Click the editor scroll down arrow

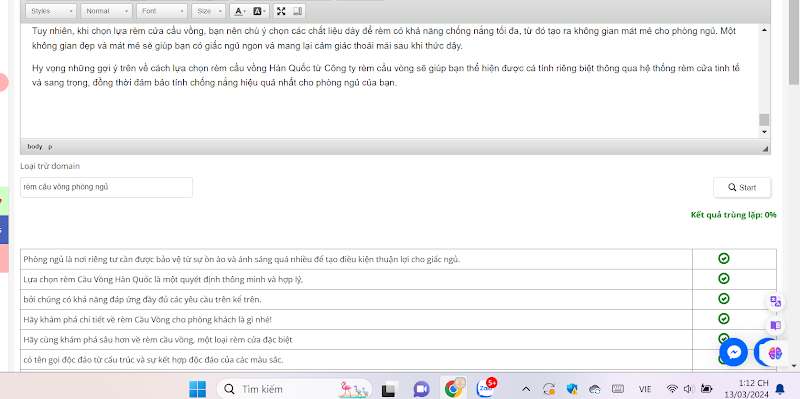pyautogui.click(x=764, y=132)
